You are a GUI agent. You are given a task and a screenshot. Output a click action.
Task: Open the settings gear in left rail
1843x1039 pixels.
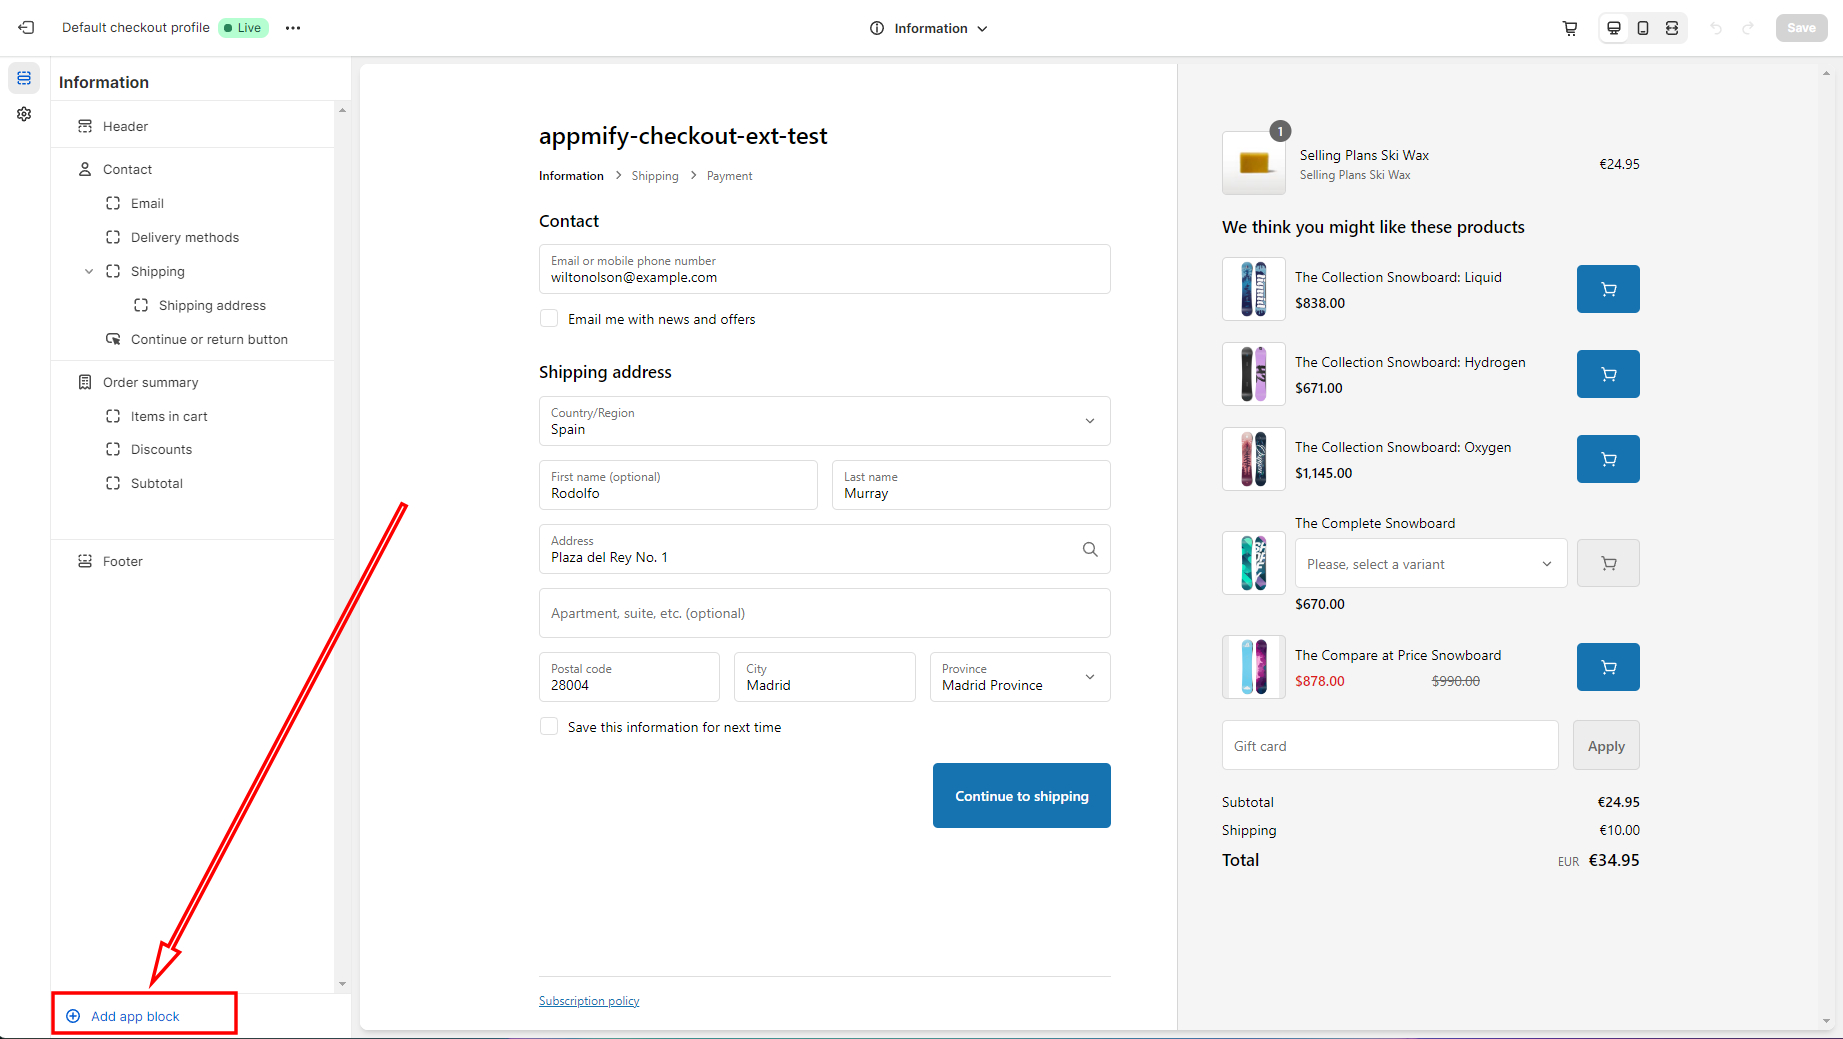24,115
